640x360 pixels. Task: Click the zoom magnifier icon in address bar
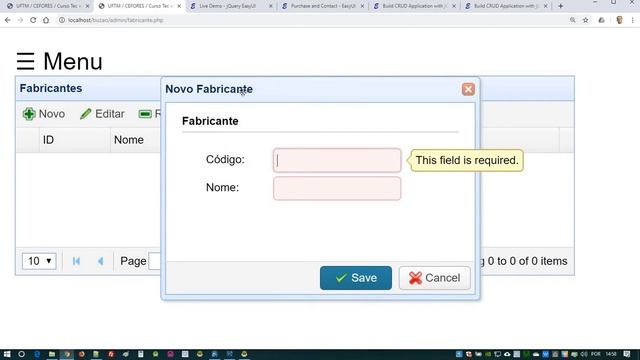573,20
